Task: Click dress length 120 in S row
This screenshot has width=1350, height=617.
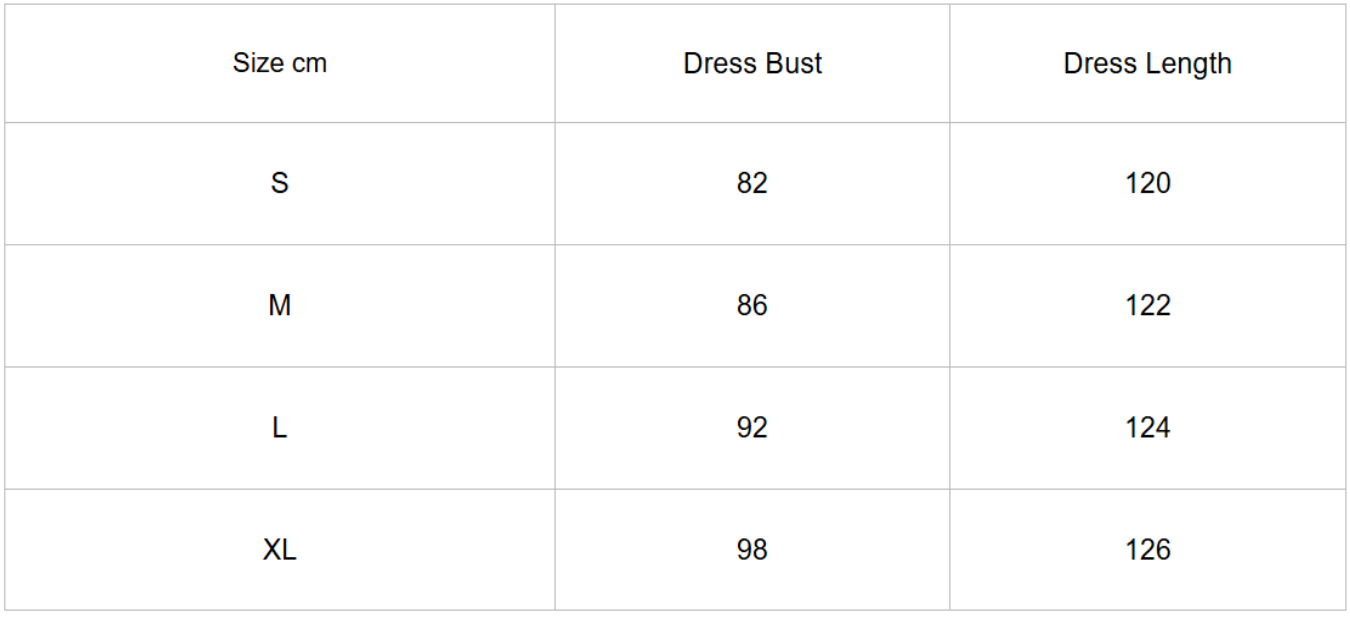Action: [x=1147, y=183]
